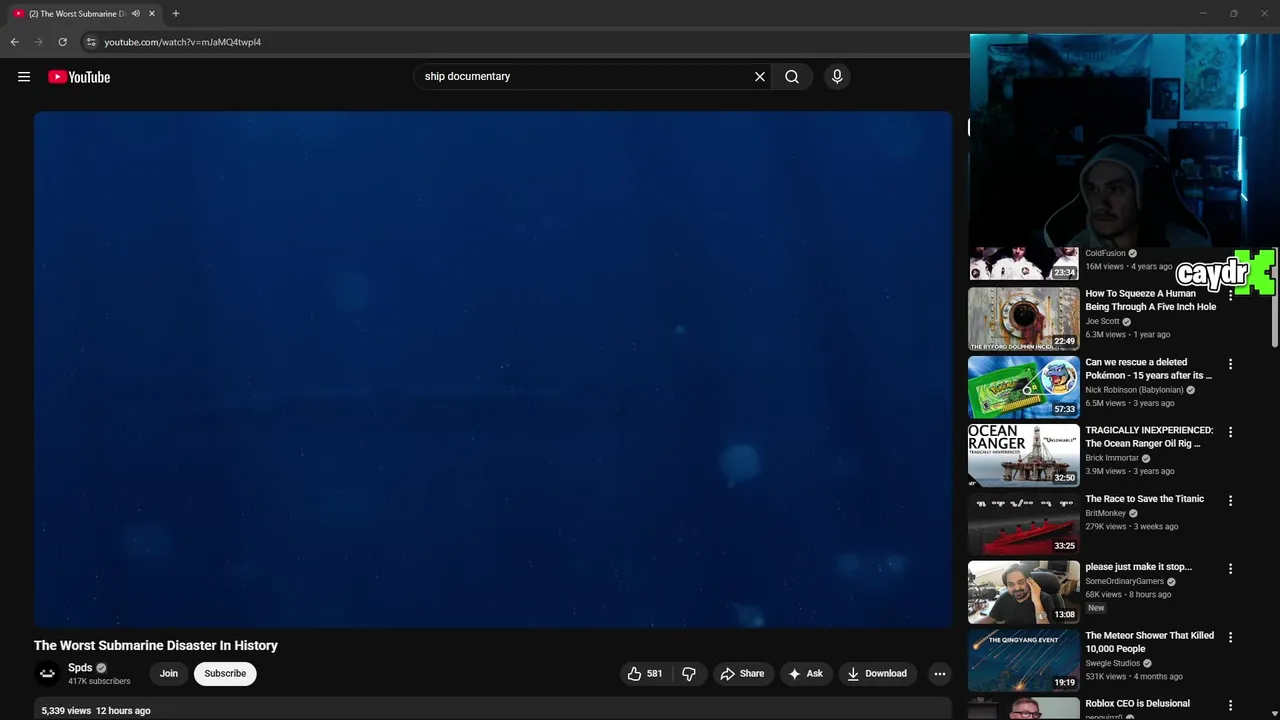Open BritMonkey channel name

tap(1106, 513)
